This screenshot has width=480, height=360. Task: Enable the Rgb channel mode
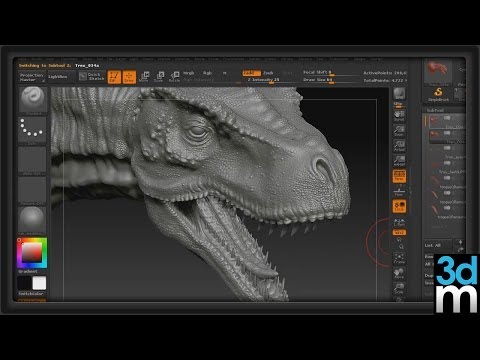coord(207,73)
